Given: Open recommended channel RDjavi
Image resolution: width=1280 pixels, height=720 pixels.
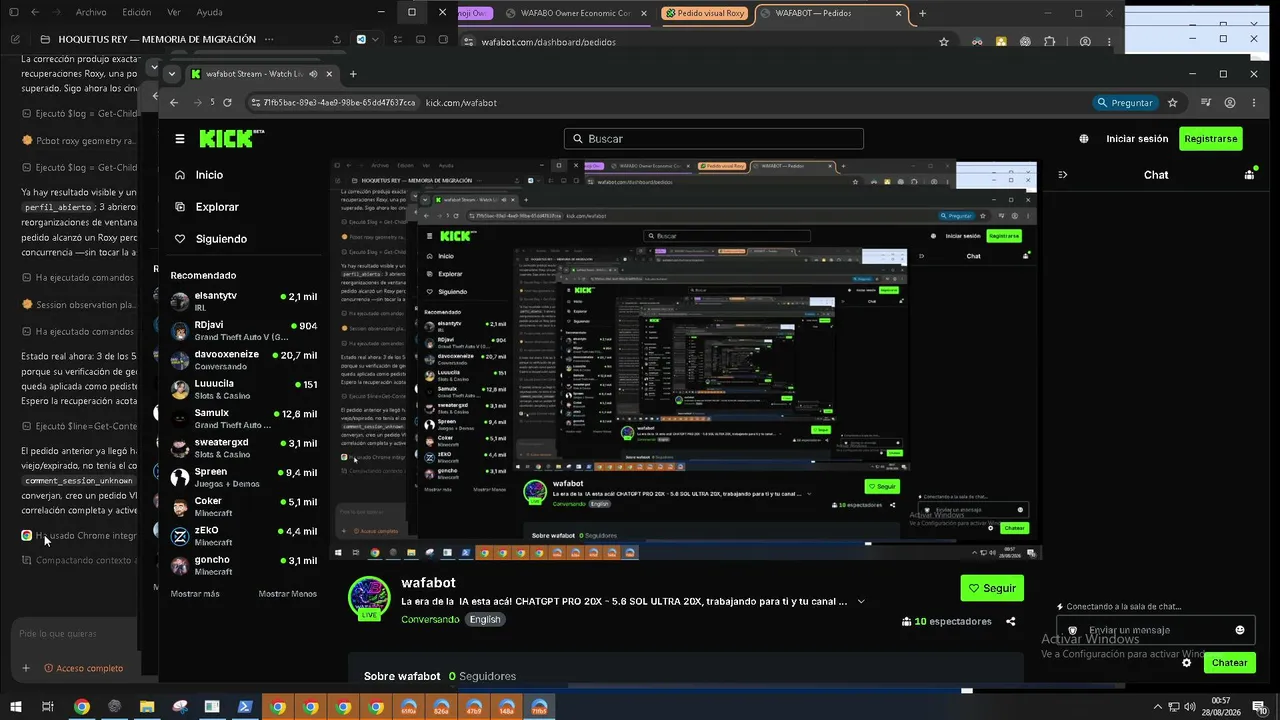Looking at the screenshot, I should (244, 331).
